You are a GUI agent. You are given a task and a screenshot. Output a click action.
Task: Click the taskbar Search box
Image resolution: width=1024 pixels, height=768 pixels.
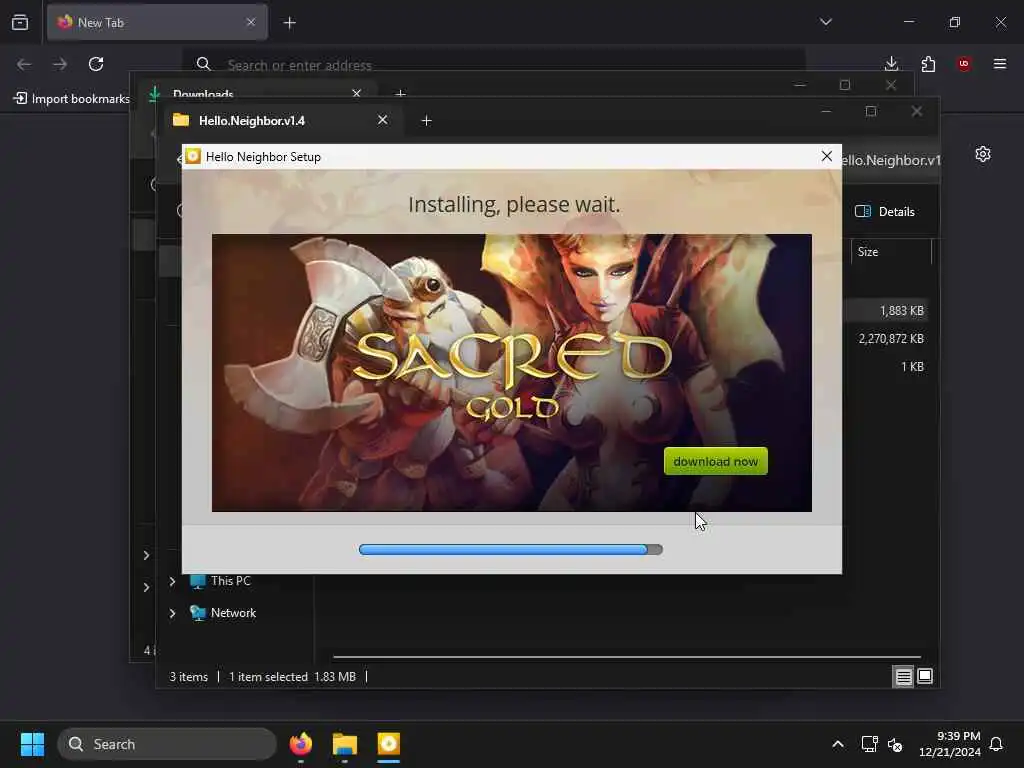pyautogui.click(x=167, y=744)
